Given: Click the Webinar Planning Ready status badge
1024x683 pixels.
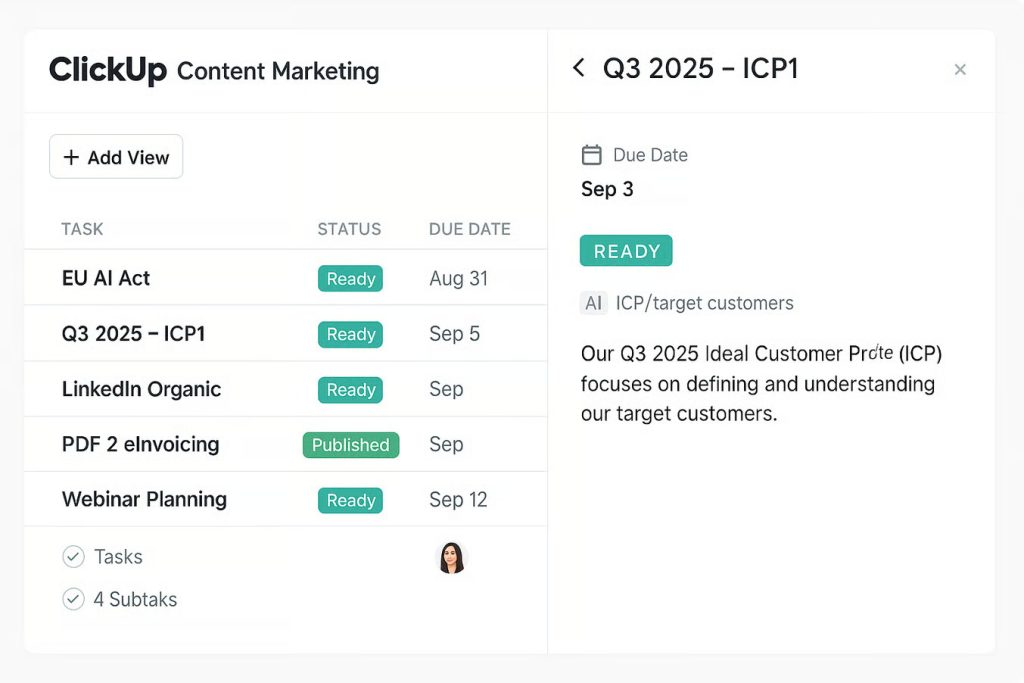Looking at the screenshot, I should 350,500.
